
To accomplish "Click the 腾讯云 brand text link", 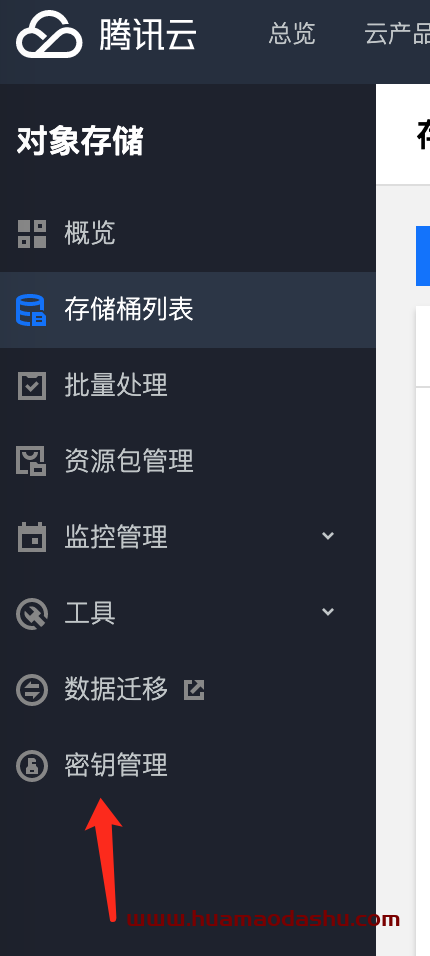I will 148,34.
